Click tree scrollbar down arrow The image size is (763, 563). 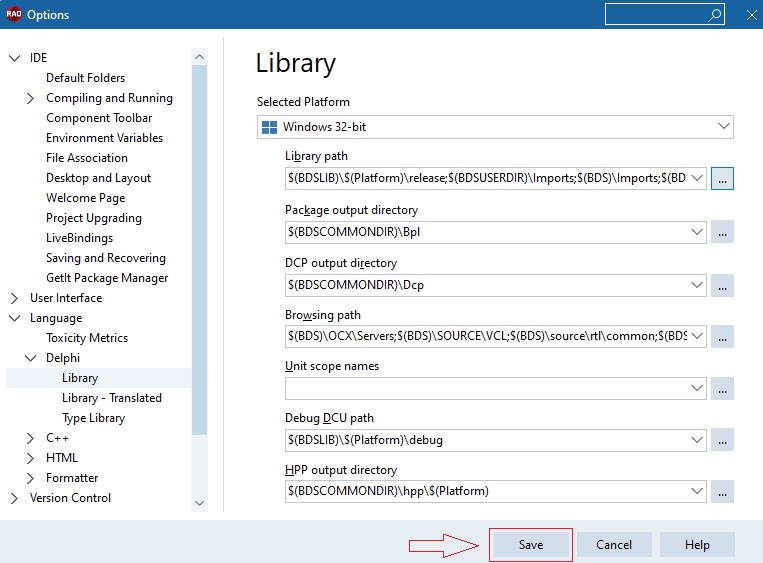[x=199, y=503]
